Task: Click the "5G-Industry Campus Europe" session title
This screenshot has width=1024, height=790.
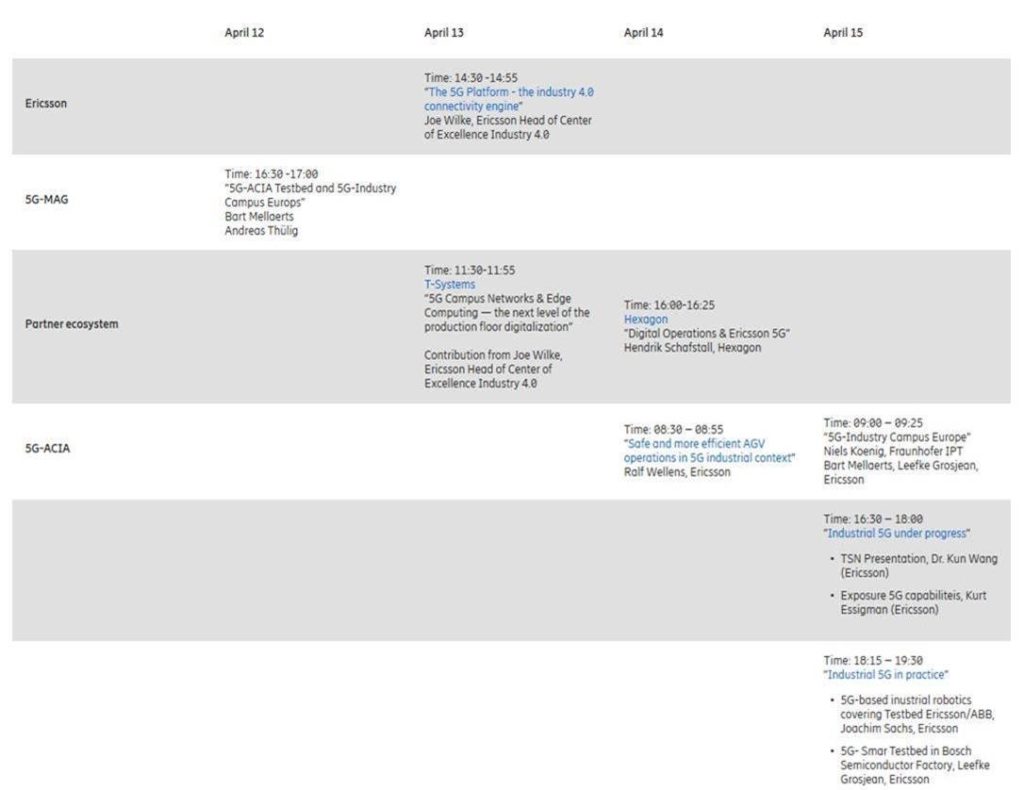Action: (x=897, y=437)
